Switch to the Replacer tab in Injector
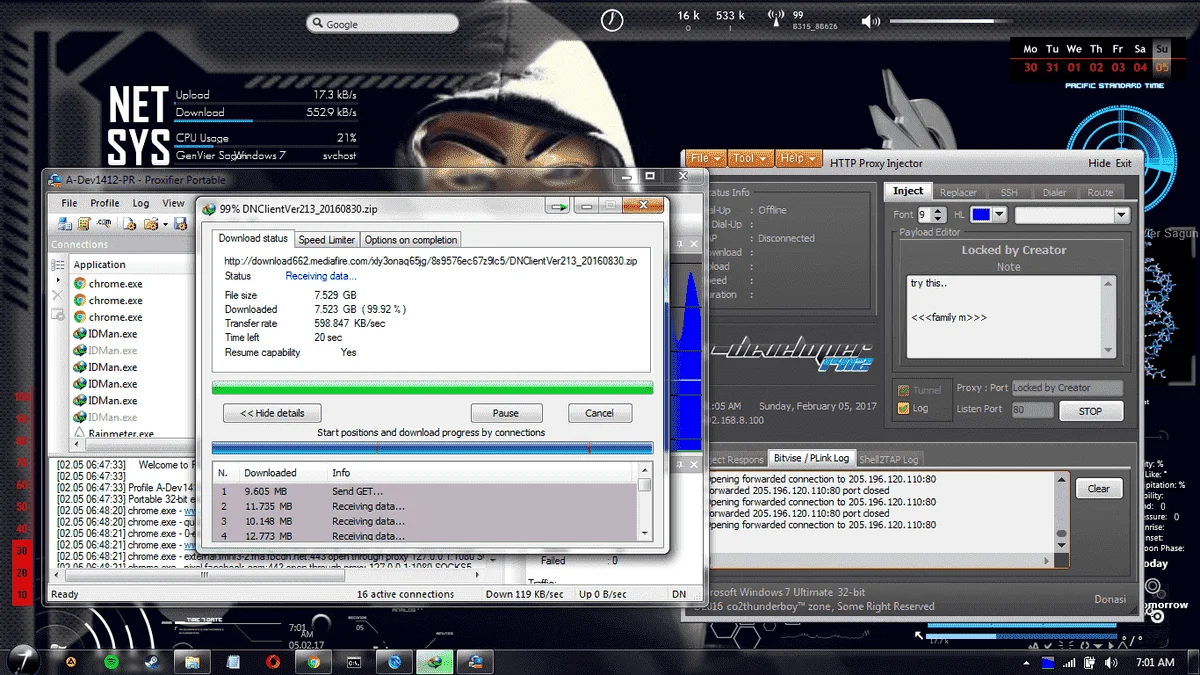This screenshot has width=1200, height=675. (958, 192)
